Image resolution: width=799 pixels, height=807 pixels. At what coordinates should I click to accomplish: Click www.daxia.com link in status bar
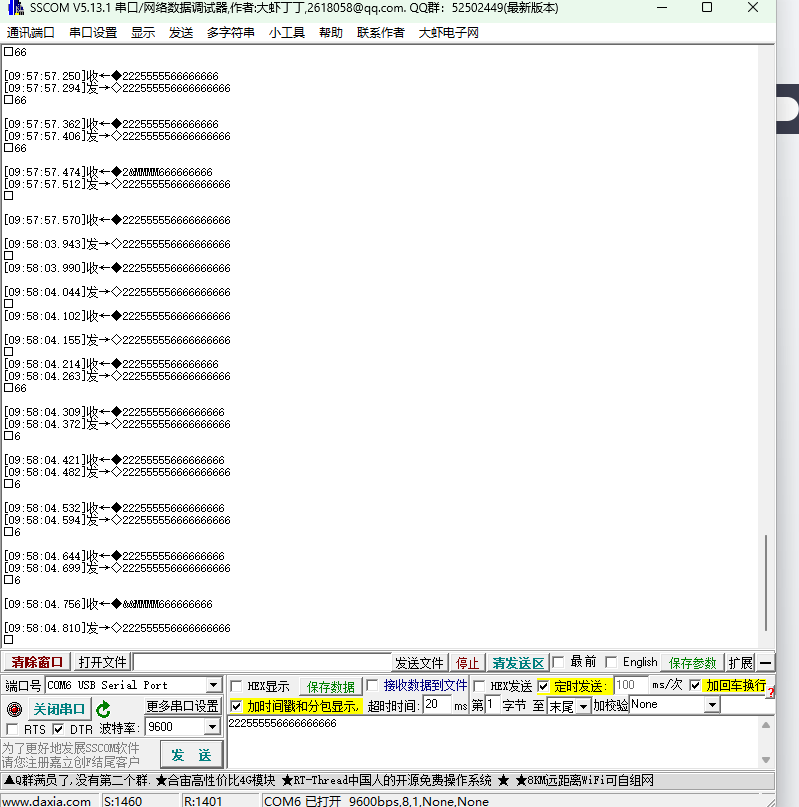click(x=46, y=801)
